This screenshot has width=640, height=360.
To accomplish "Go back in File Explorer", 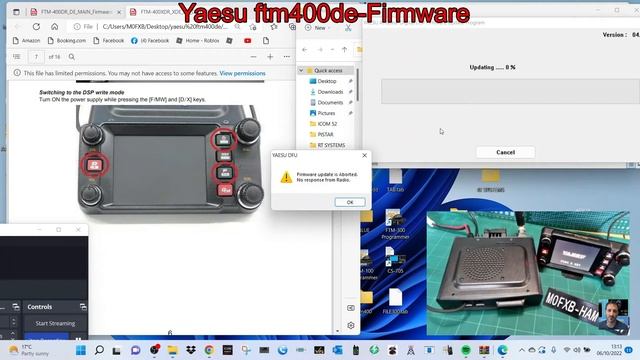I will point(304,50).
